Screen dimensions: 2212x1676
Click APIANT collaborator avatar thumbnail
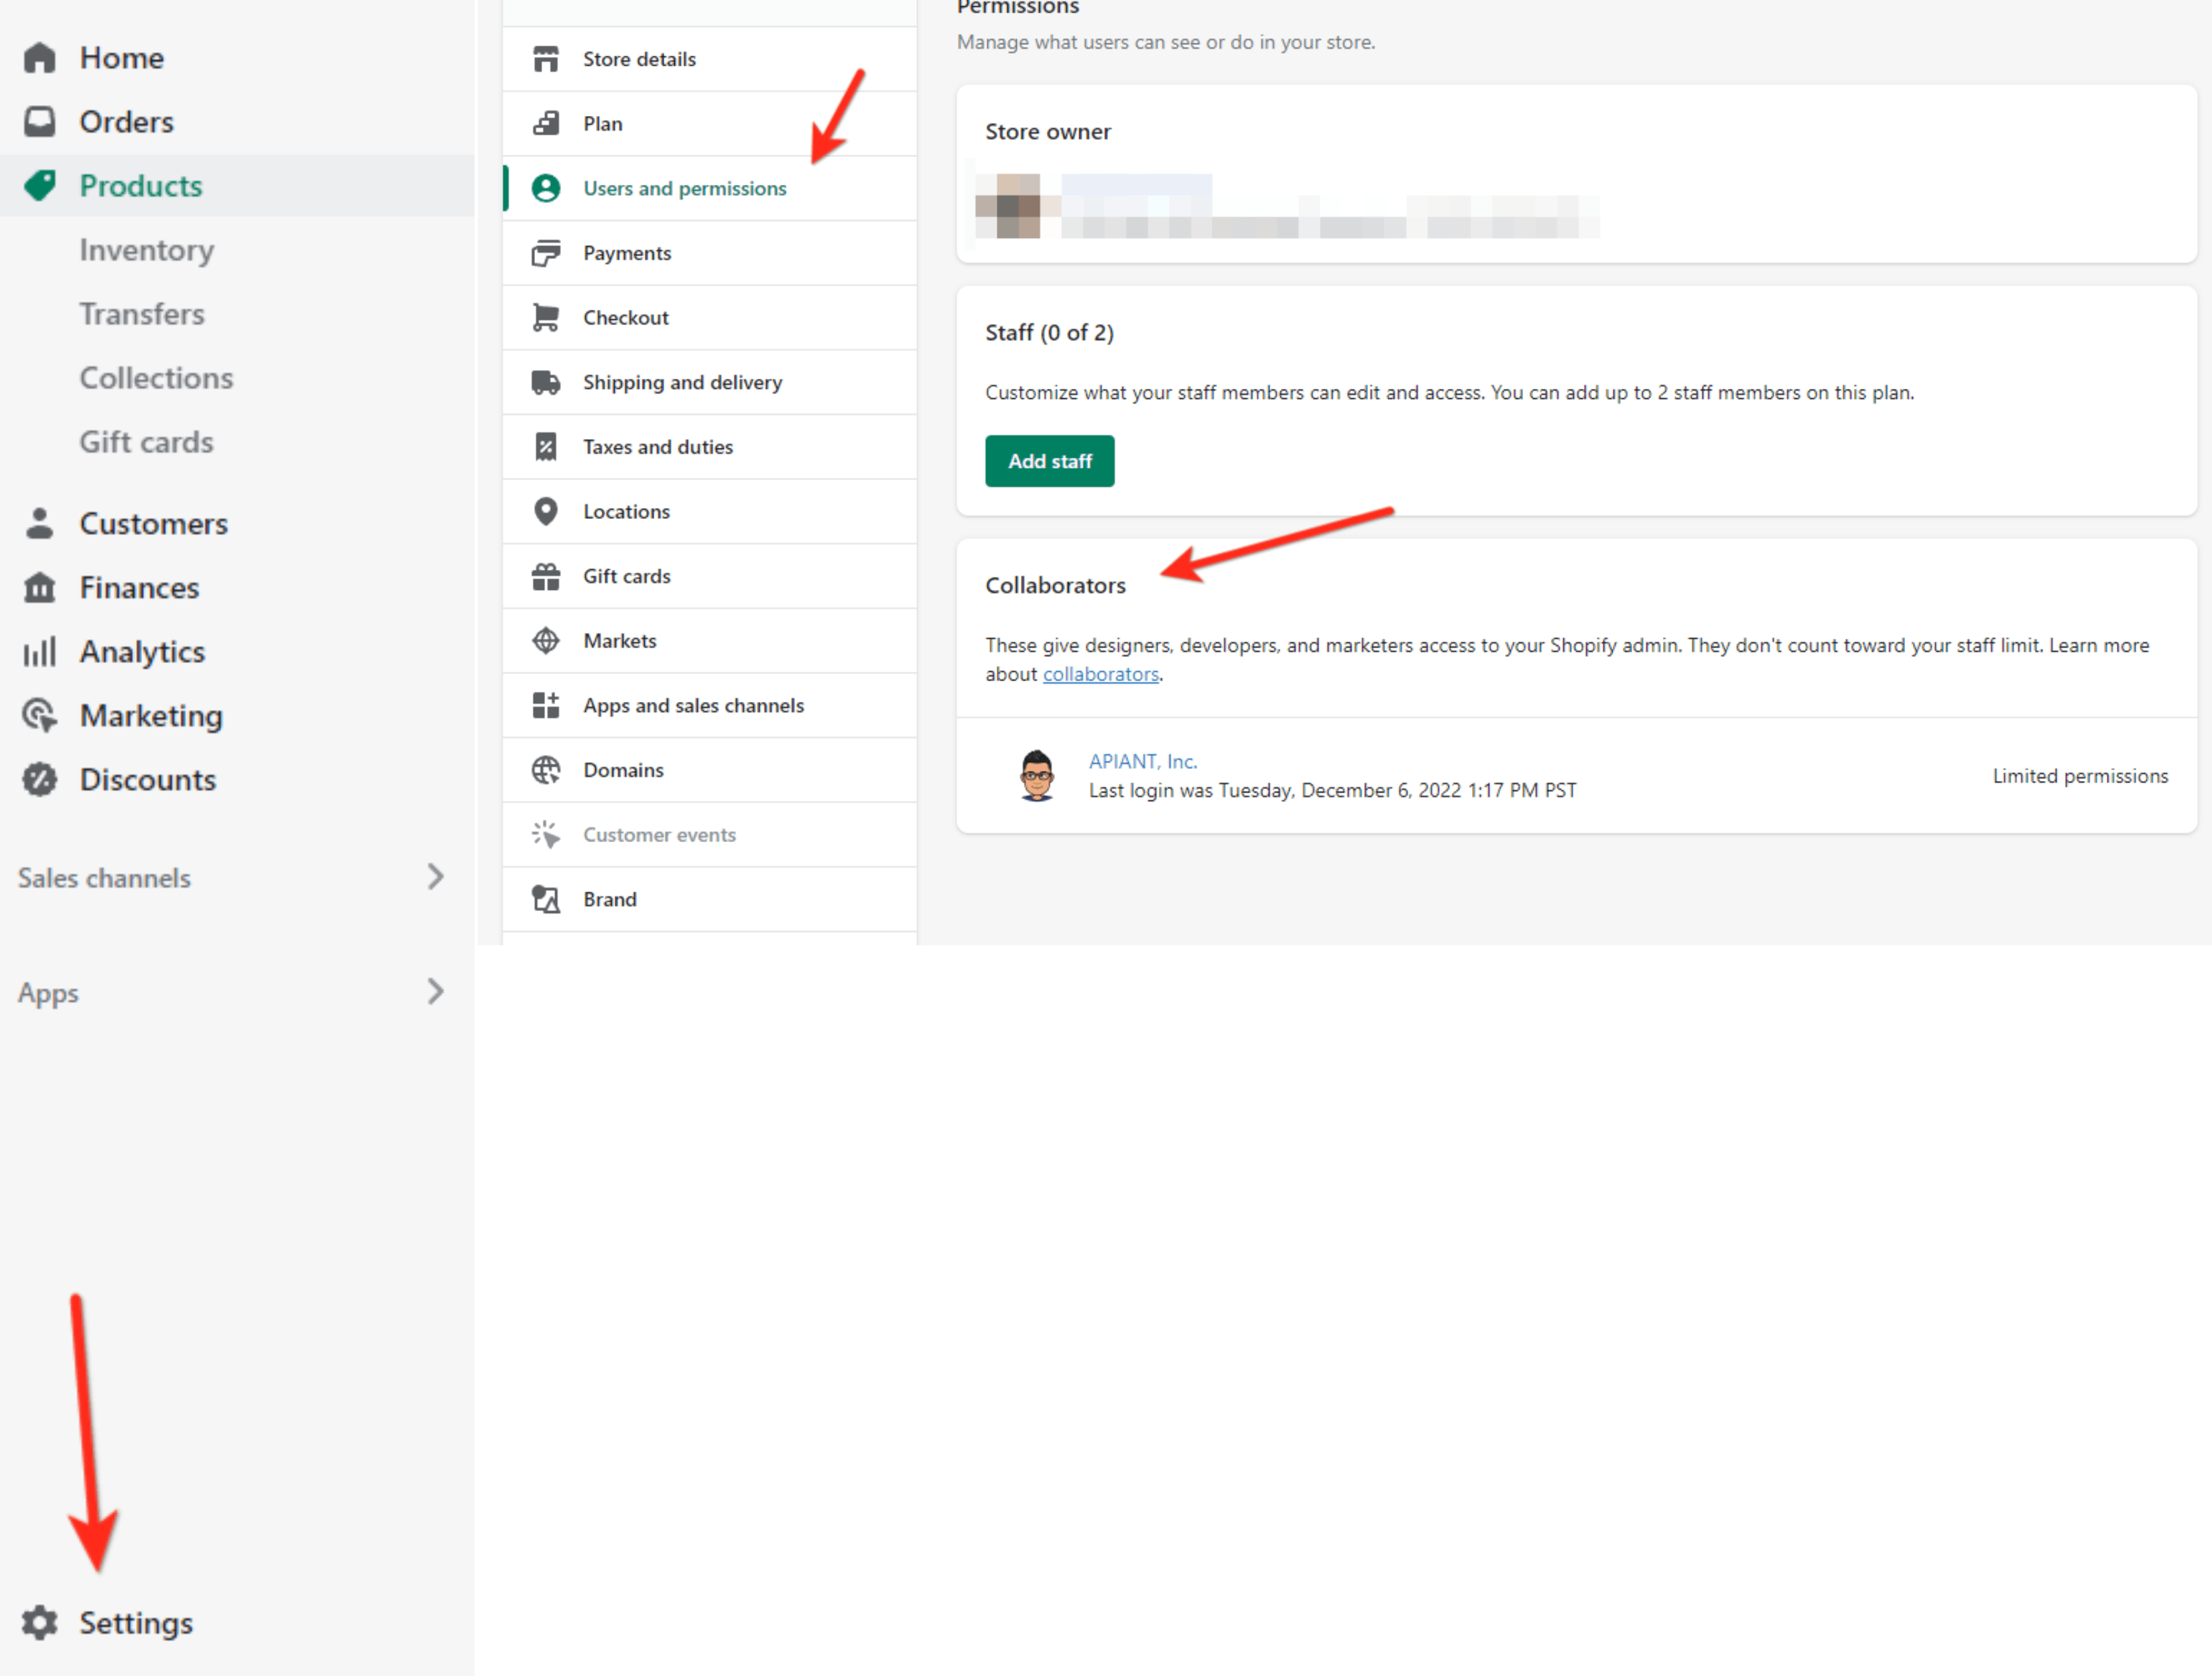pos(1037,775)
